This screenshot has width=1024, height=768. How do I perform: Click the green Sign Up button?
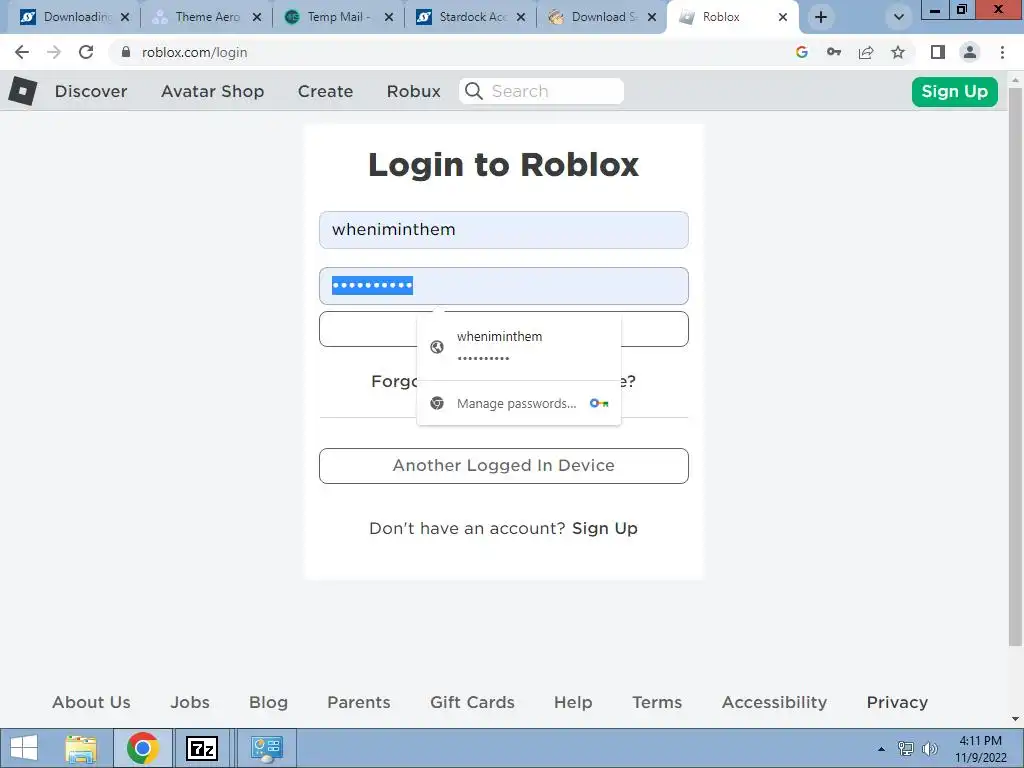[954, 91]
